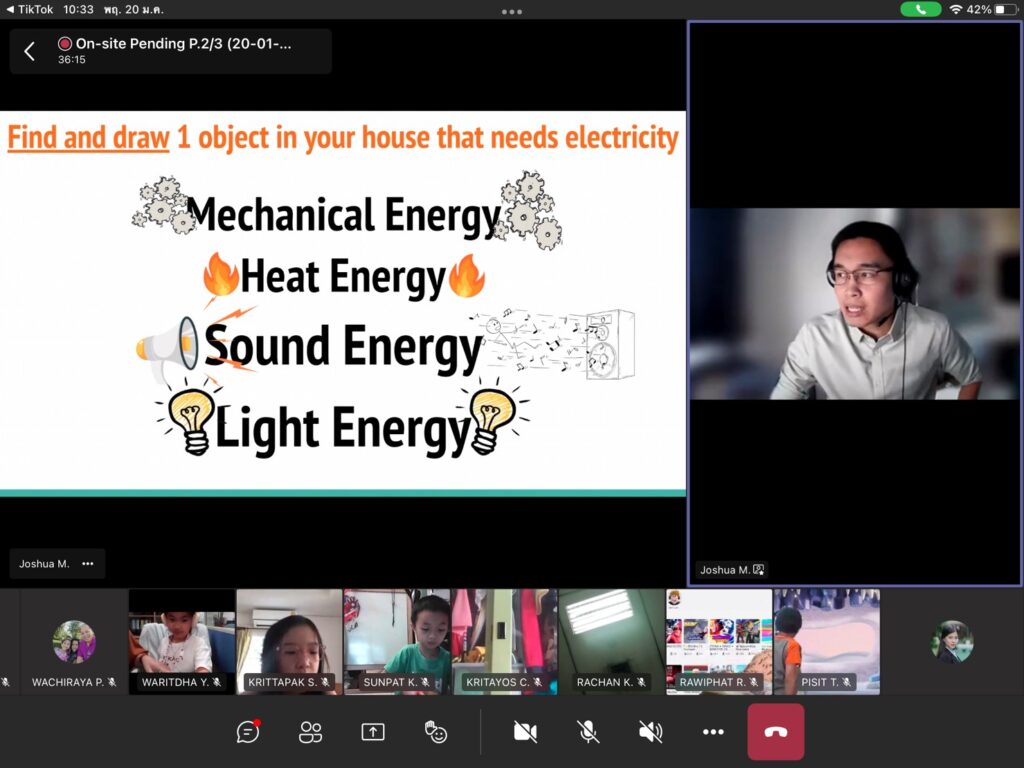Unmute the microphone
The image size is (1024, 768).
pos(588,732)
